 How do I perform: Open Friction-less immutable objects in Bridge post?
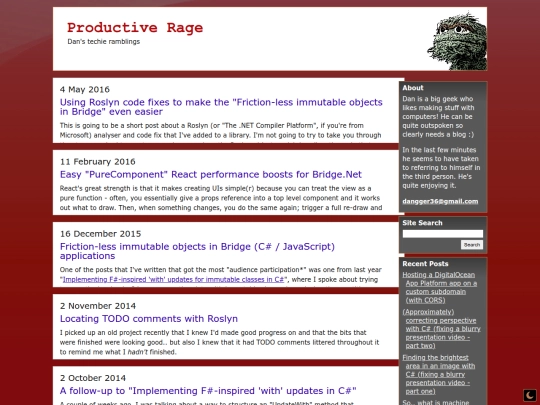(x=197, y=251)
